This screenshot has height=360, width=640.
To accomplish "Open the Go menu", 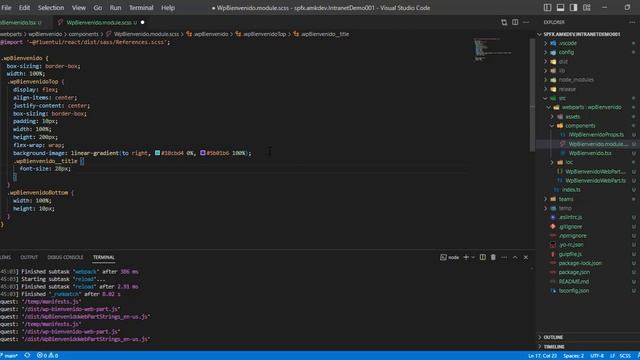I will [98, 8].
